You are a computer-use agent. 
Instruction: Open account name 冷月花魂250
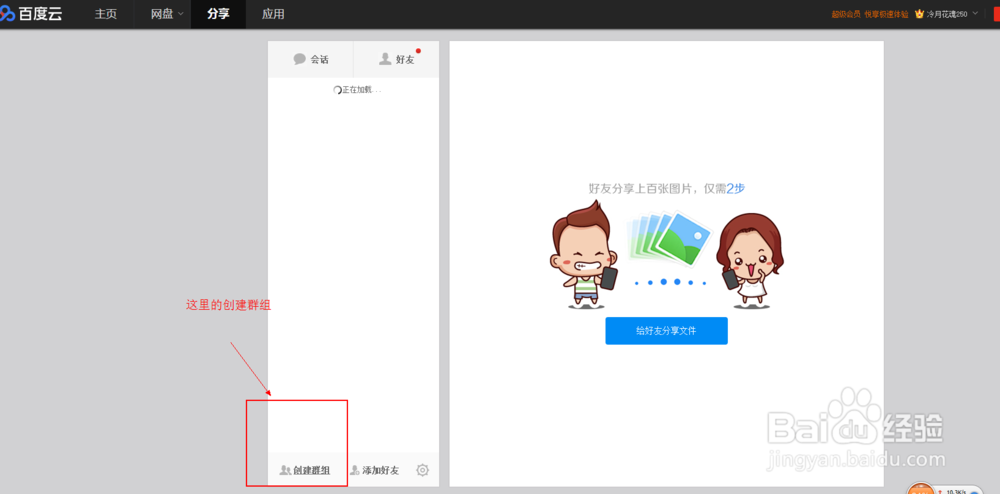[947, 14]
